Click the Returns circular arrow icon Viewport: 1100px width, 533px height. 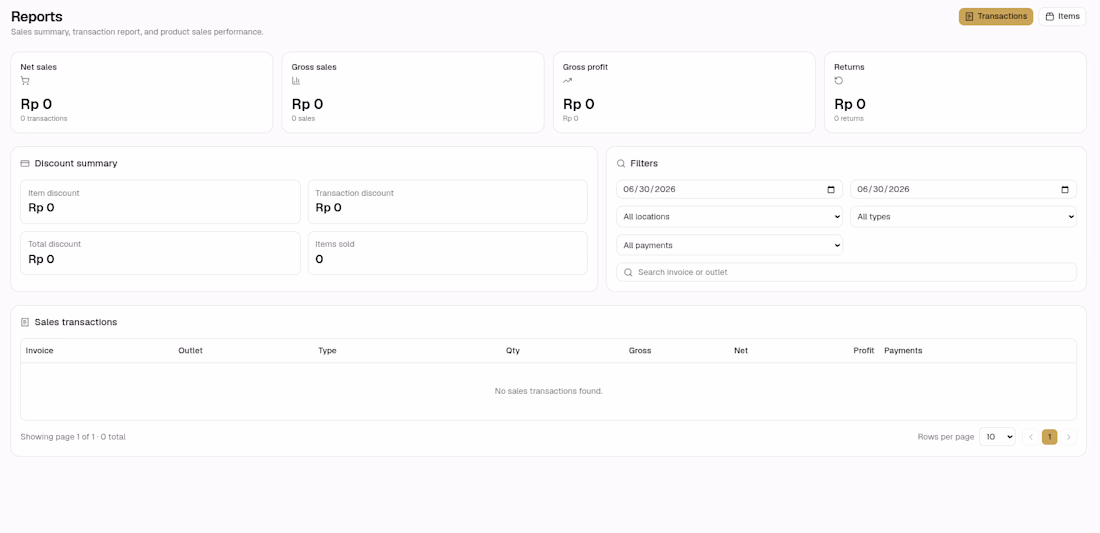(x=838, y=81)
